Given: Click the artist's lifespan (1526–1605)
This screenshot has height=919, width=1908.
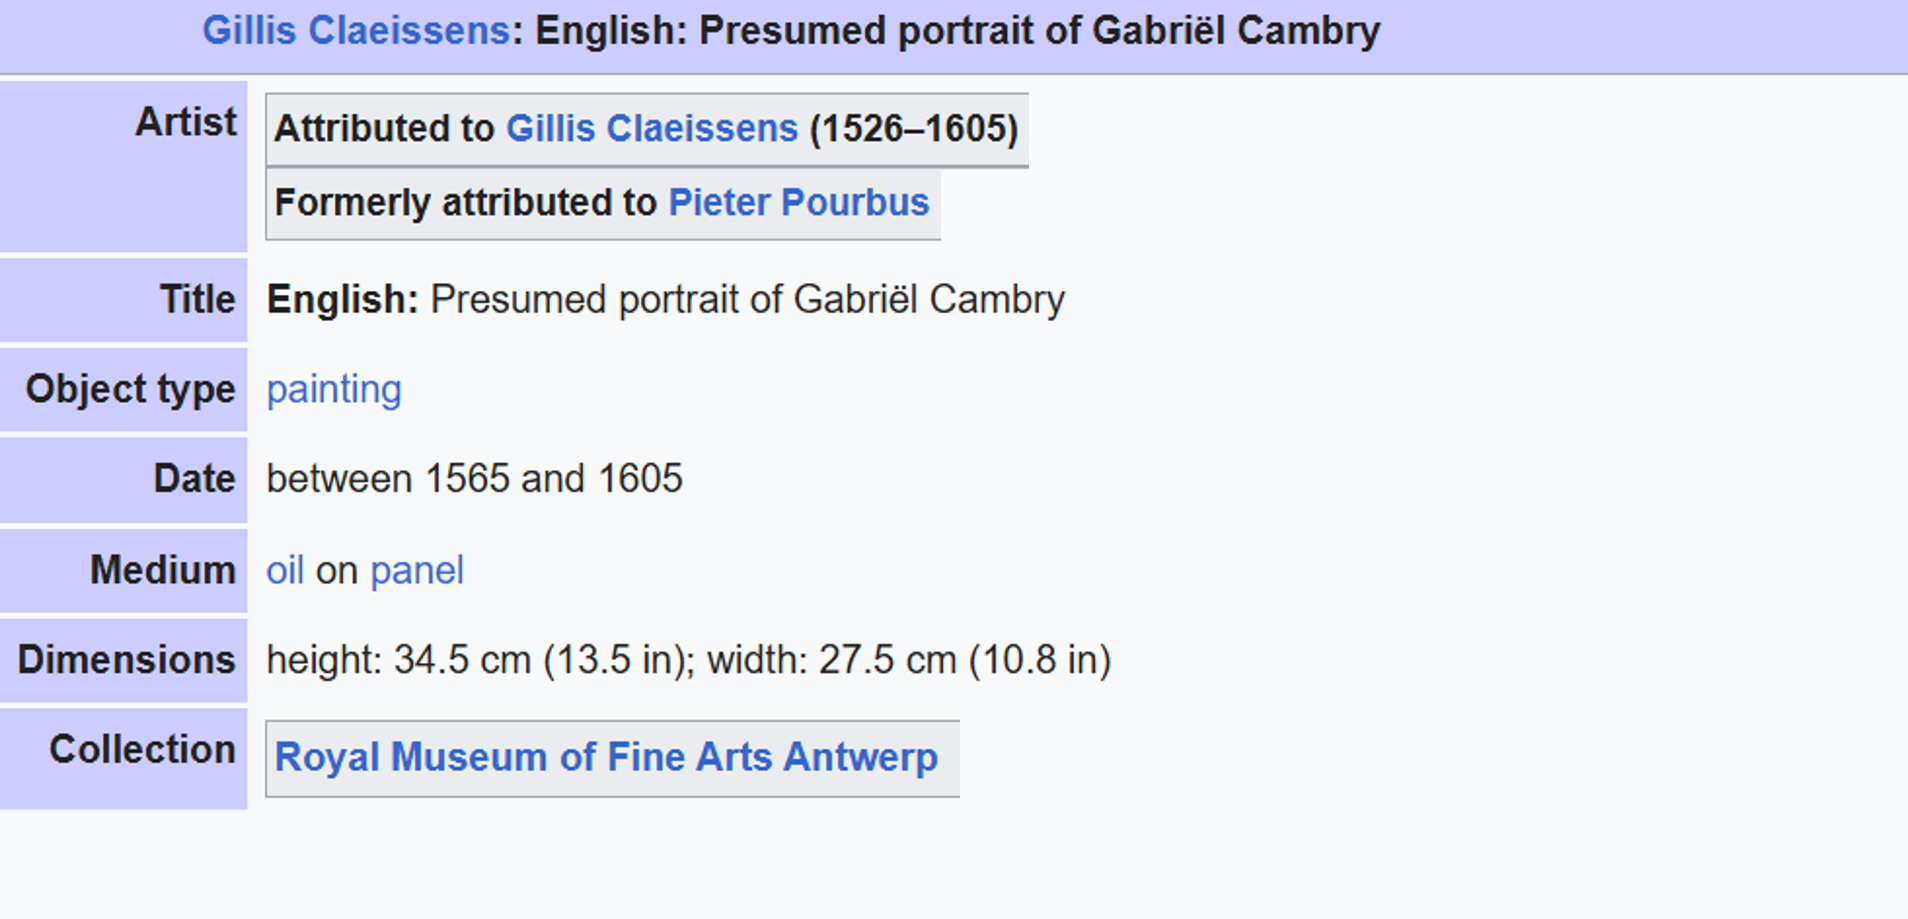Looking at the screenshot, I should point(913,129).
